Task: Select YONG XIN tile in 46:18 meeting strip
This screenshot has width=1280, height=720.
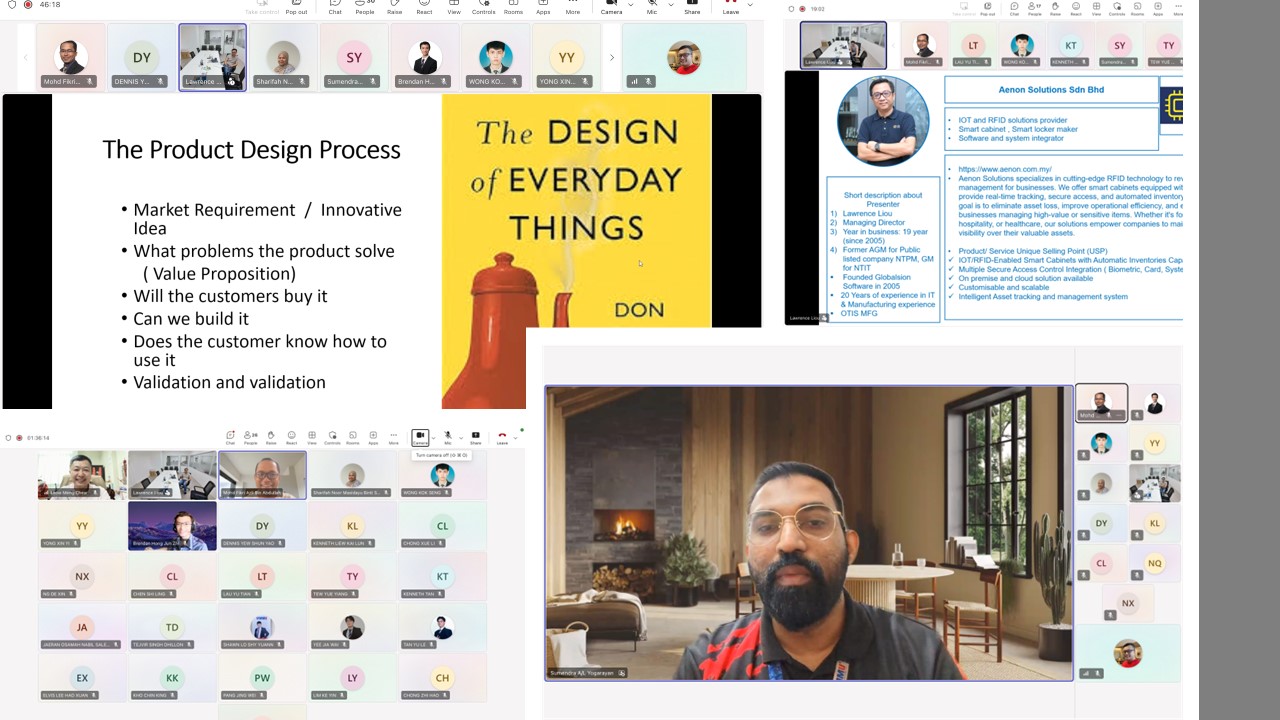Action: 567,57
